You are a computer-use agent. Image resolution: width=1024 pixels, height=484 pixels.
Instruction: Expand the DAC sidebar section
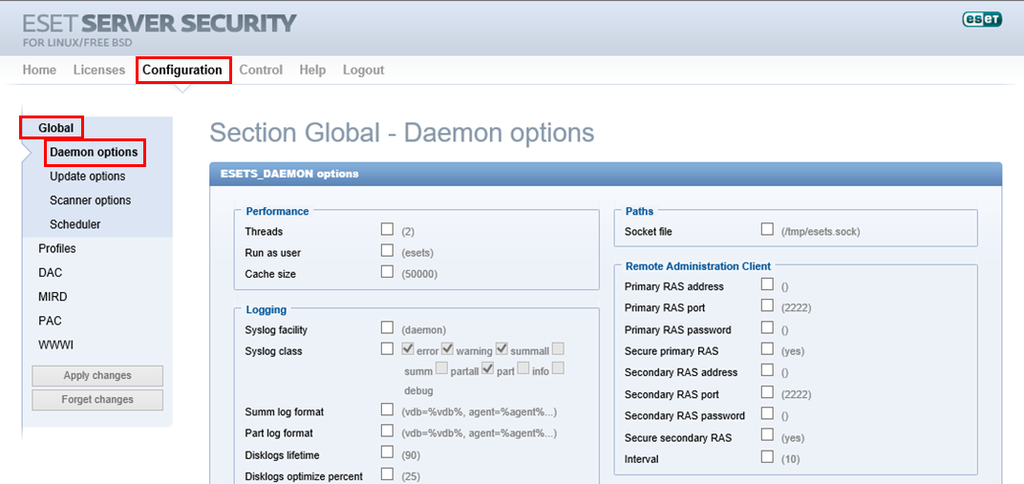50,273
